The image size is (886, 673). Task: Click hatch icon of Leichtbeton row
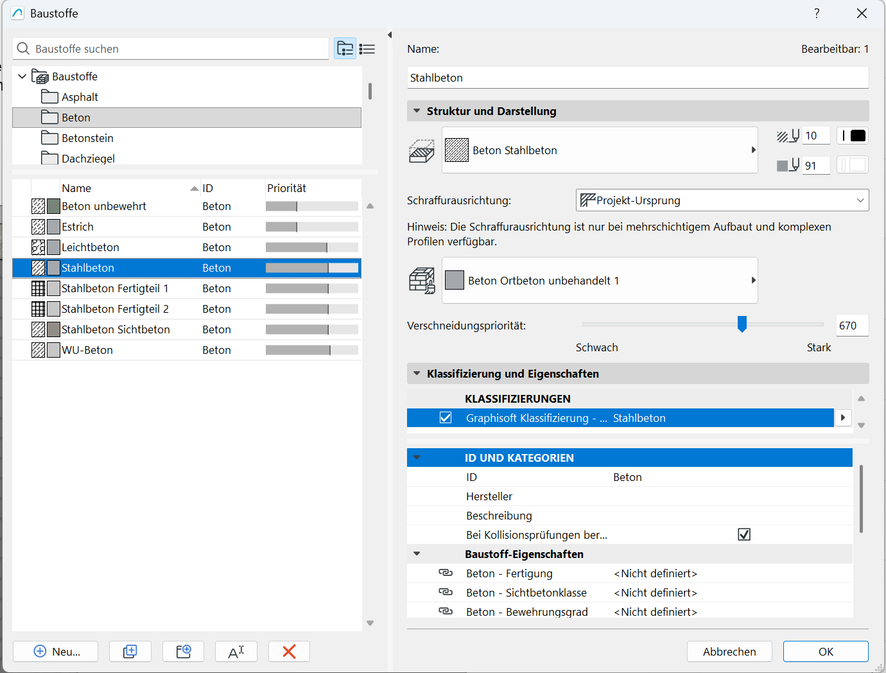pyautogui.click(x=38, y=247)
